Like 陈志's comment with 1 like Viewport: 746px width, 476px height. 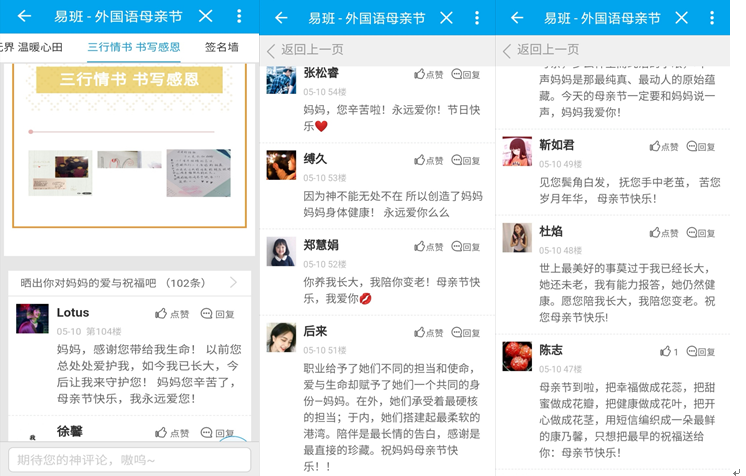[668, 351]
